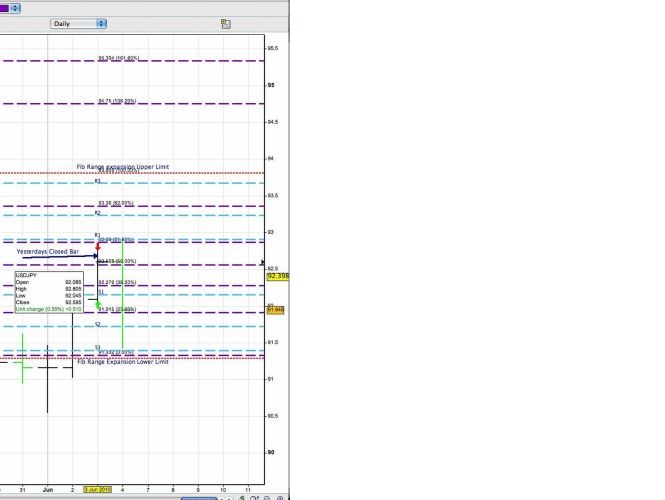Click the Yesterdays Closed Bar annotation
The height and width of the screenshot is (500, 665).
(48, 252)
